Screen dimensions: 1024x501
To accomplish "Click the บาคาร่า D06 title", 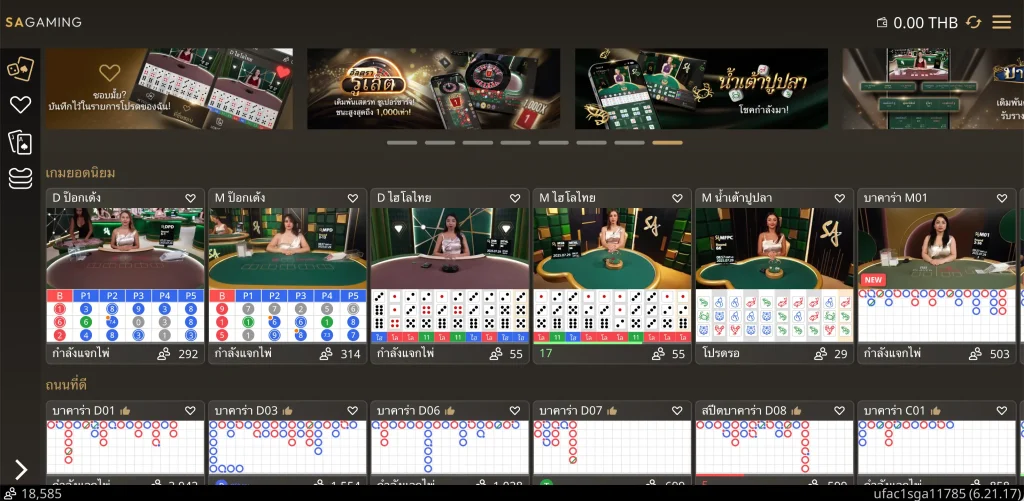I will click(x=408, y=411).
